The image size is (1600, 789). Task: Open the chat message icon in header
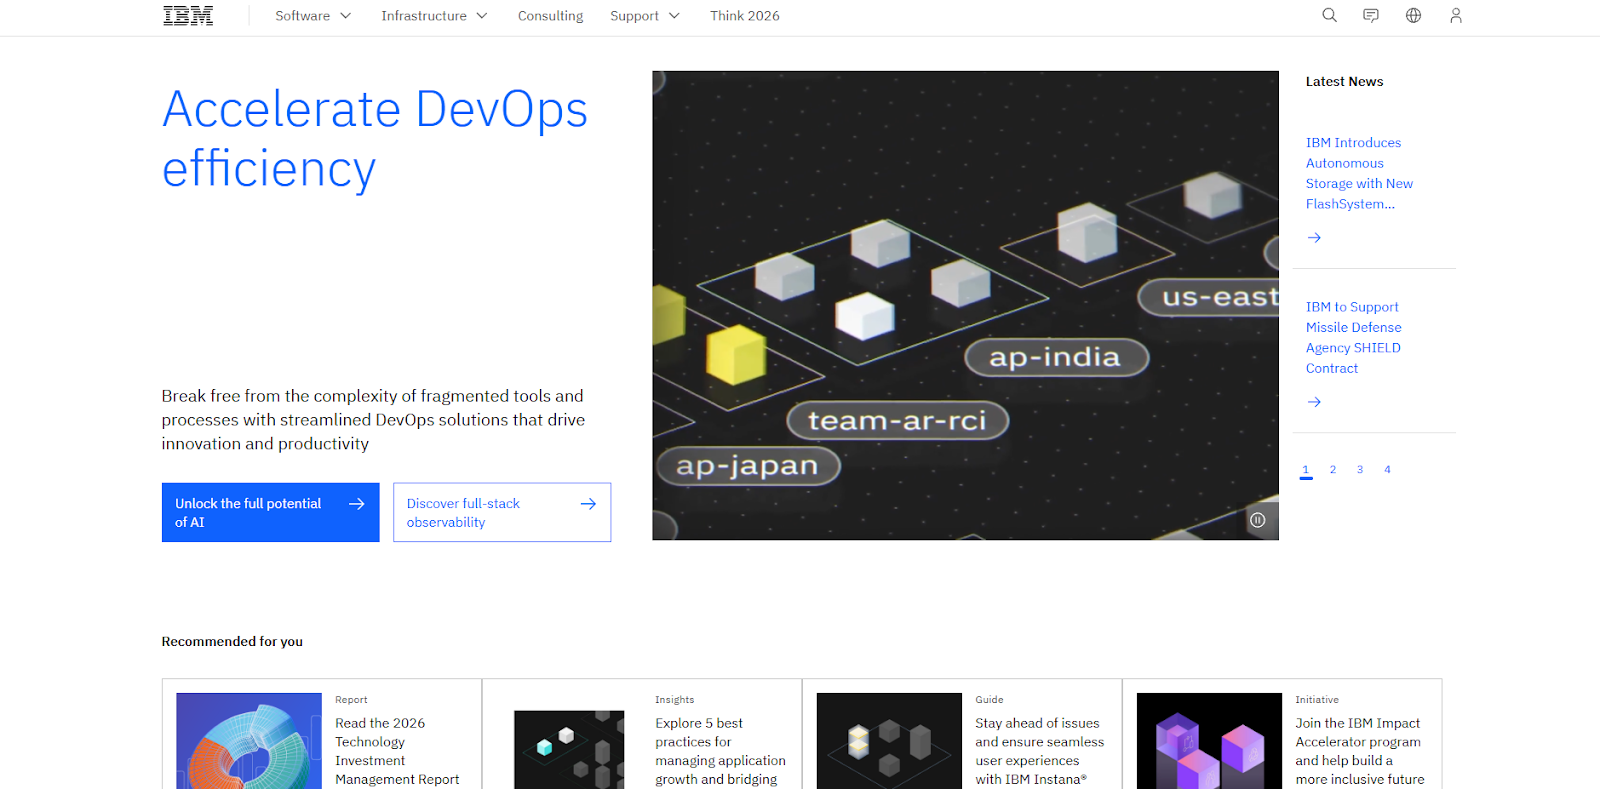pyautogui.click(x=1371, y=16)
